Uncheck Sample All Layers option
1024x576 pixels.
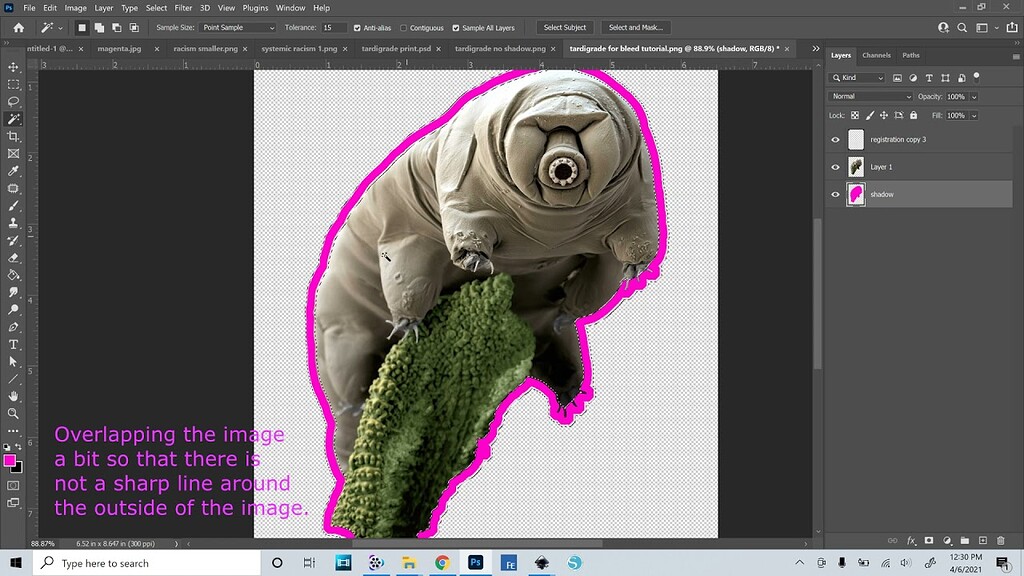(457, 28)
